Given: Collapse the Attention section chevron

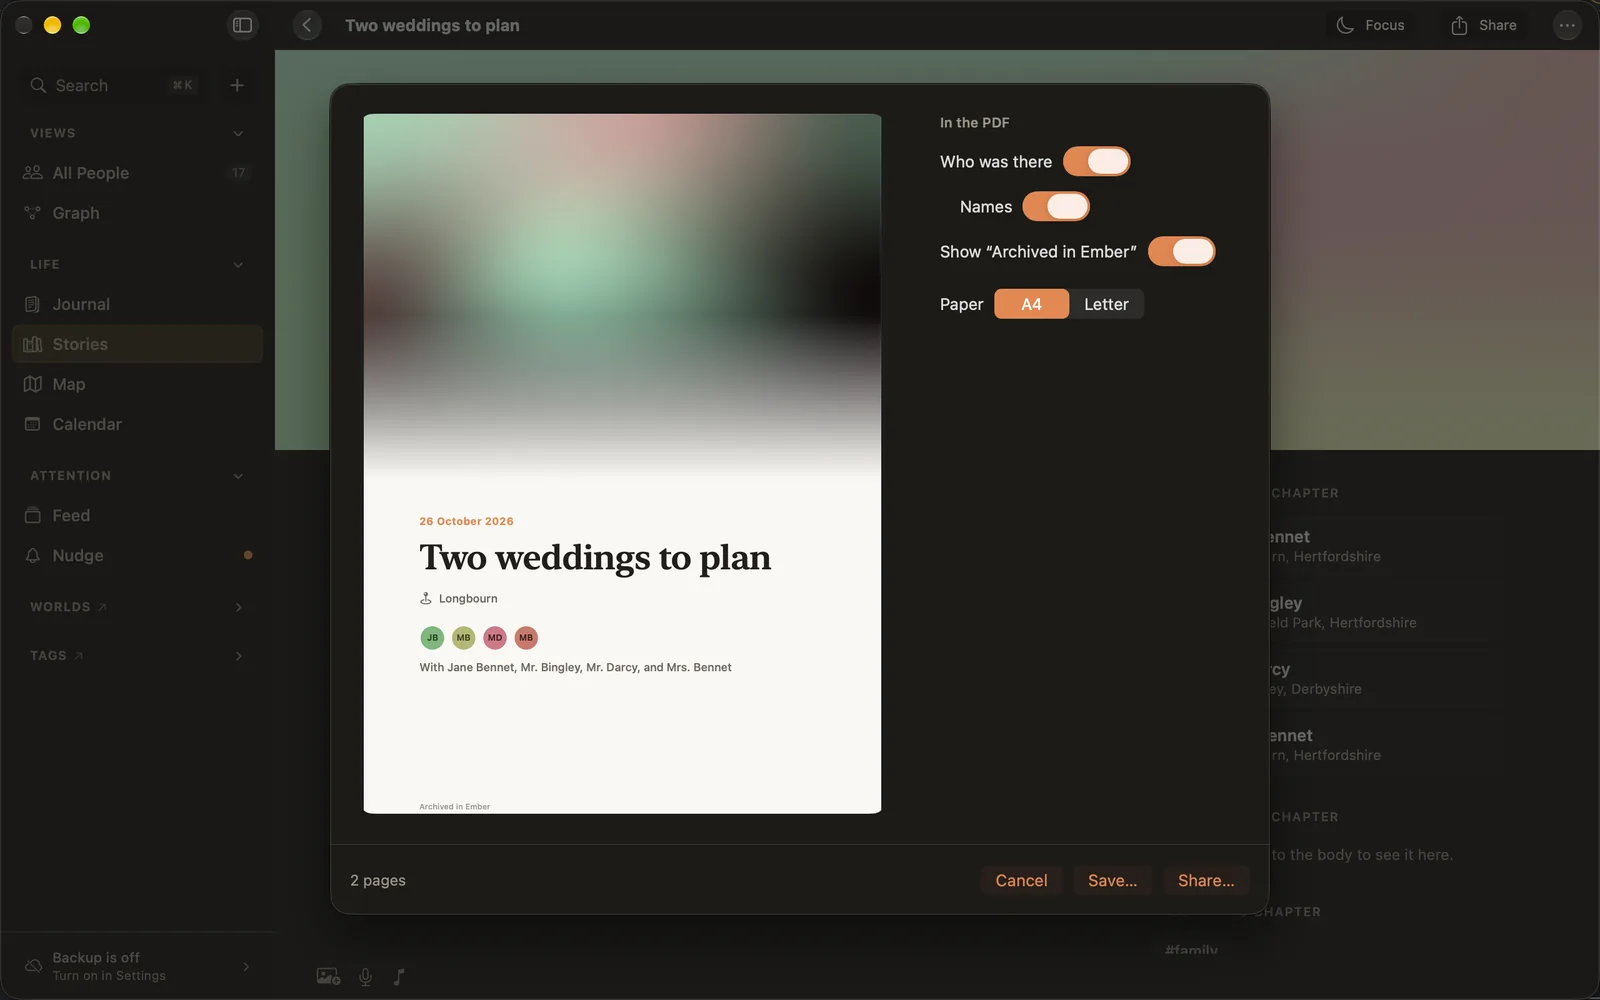Looking at the screenshot, I should (238, 476).
